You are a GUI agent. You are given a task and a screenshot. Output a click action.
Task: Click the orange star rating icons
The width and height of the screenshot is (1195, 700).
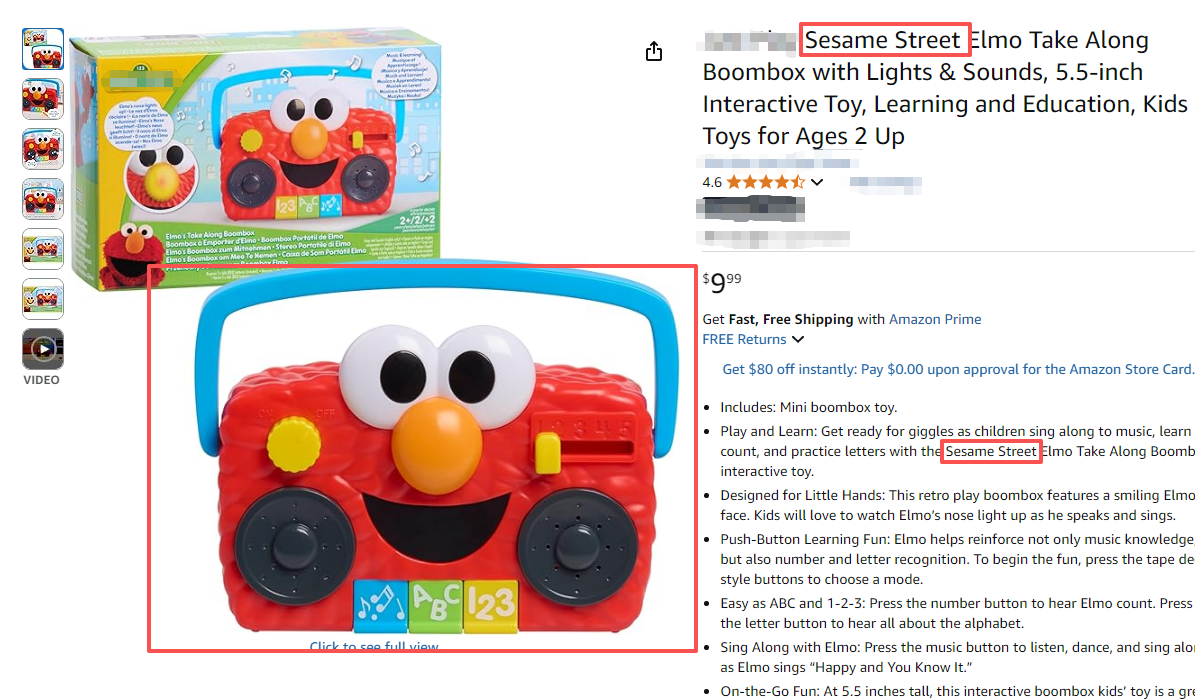click(x=765, y=182)
